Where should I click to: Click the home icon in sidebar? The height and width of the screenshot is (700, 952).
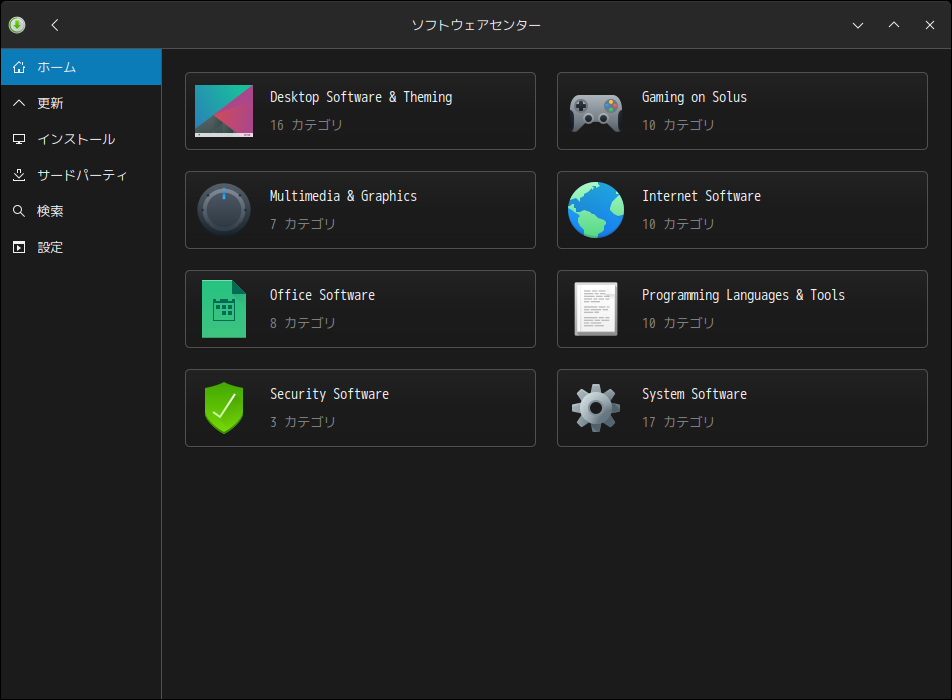pos(19,67)
